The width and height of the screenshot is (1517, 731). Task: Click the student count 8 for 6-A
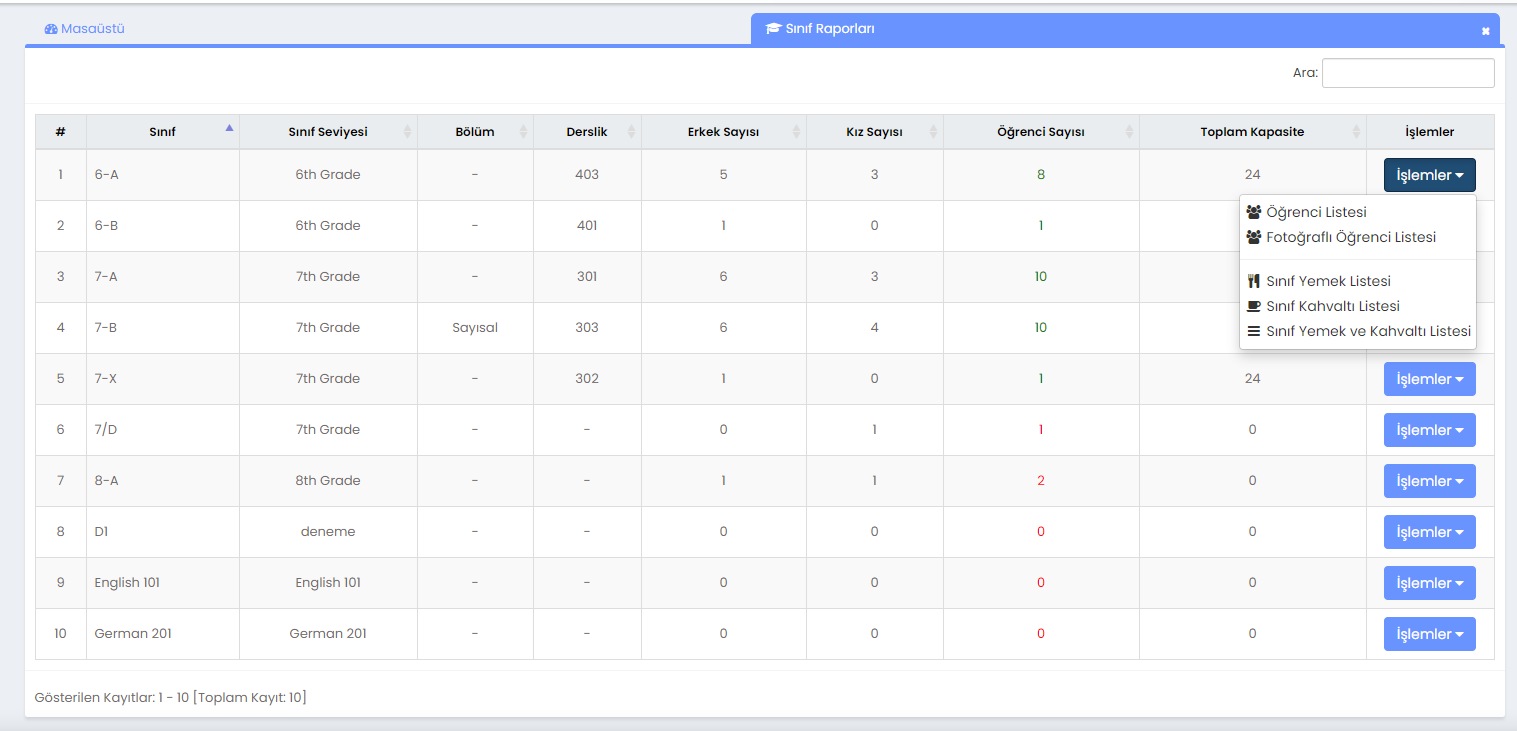(x=1041, y=175)
